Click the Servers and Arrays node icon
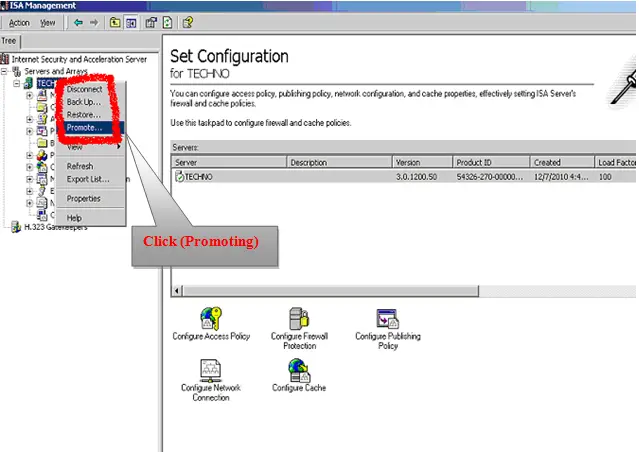The height and width of the screenshot is (457, 639). [17, 71]
